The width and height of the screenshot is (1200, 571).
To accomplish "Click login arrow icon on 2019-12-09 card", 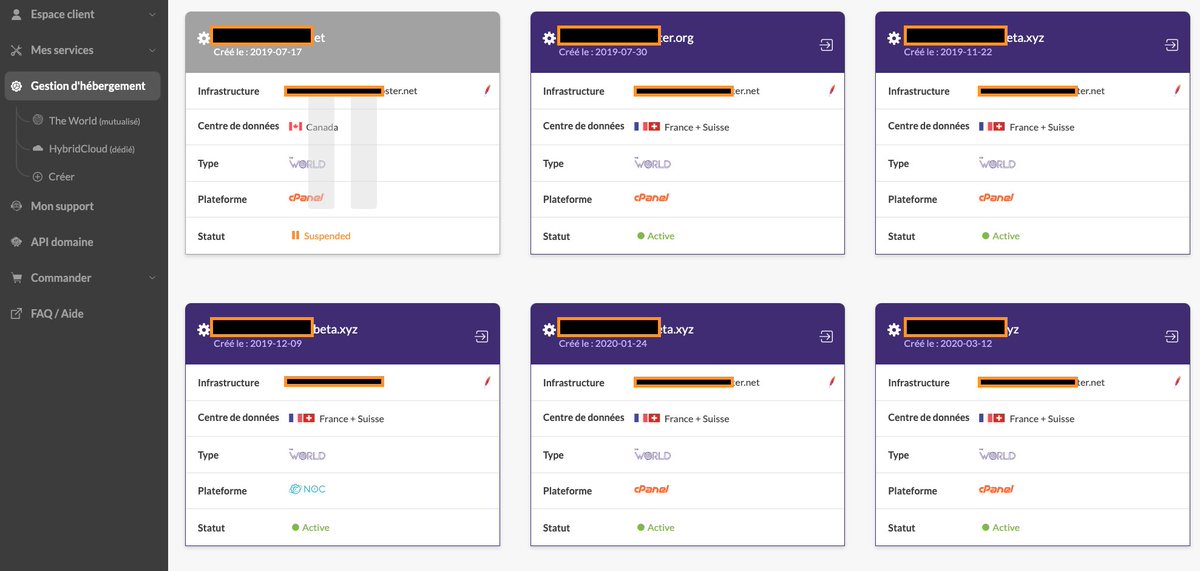I will click(x=482, y=337).
